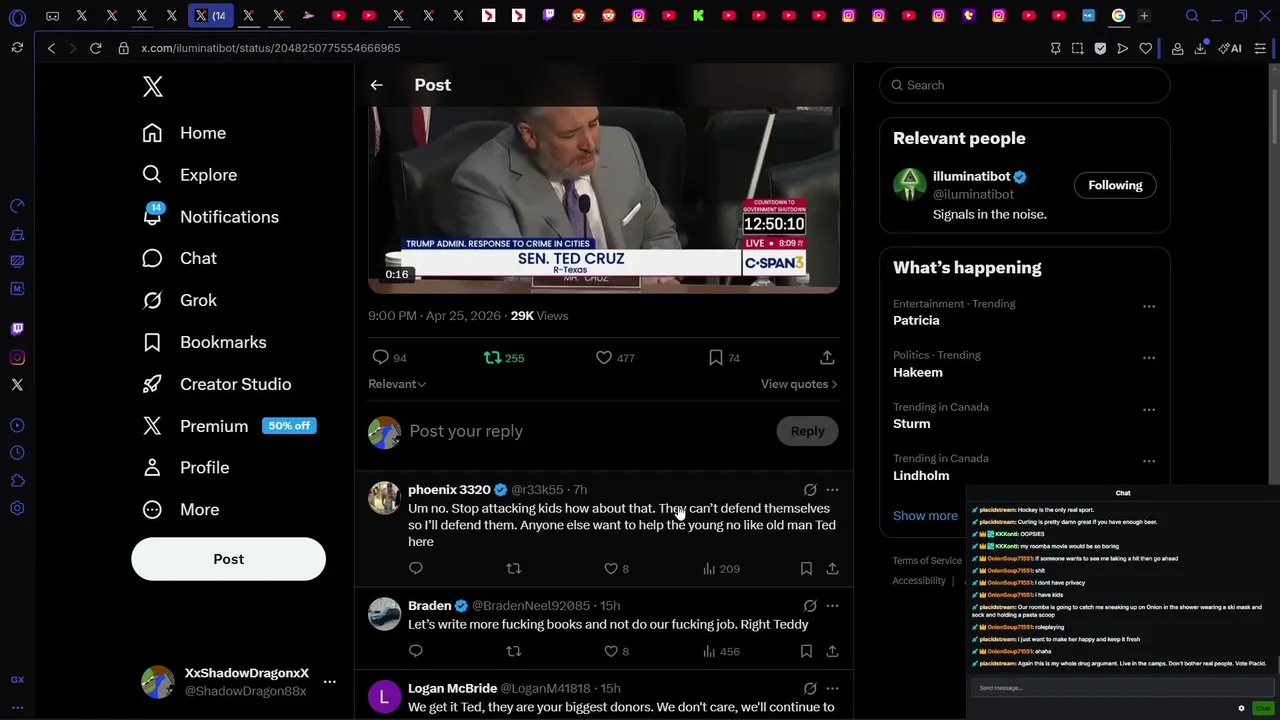The image size is (1280, 720).
Task: Open Notifications with 14 badge
Action: pos(210,217)
